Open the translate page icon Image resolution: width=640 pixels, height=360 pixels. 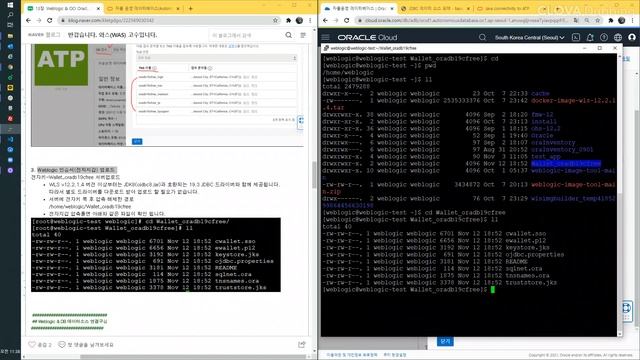pos(576,20)
